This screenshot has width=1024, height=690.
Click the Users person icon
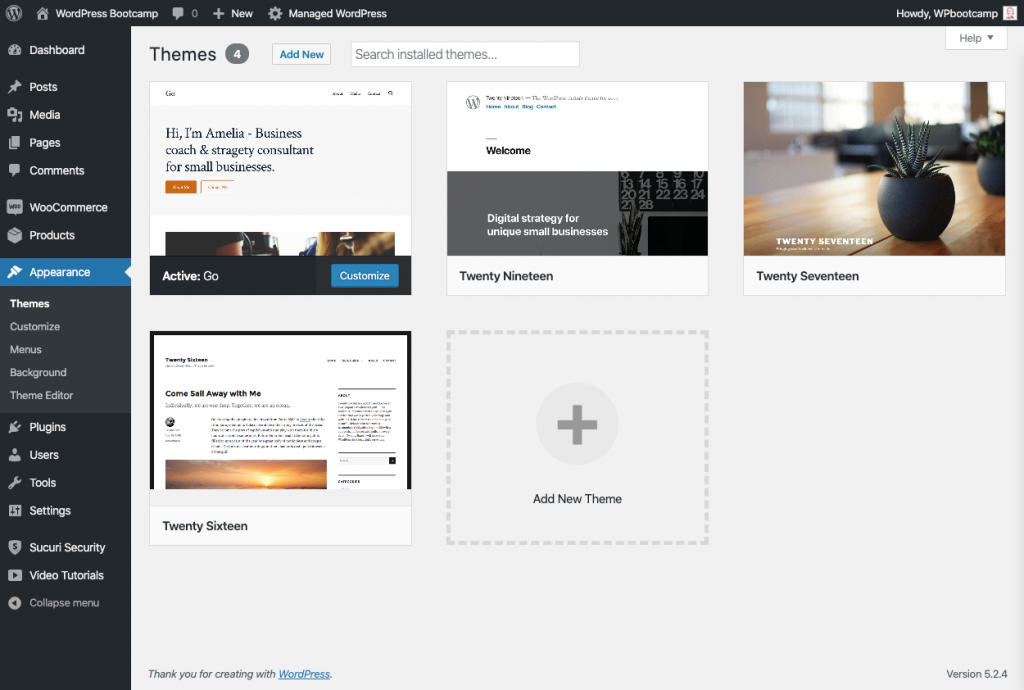coord(14,455)
